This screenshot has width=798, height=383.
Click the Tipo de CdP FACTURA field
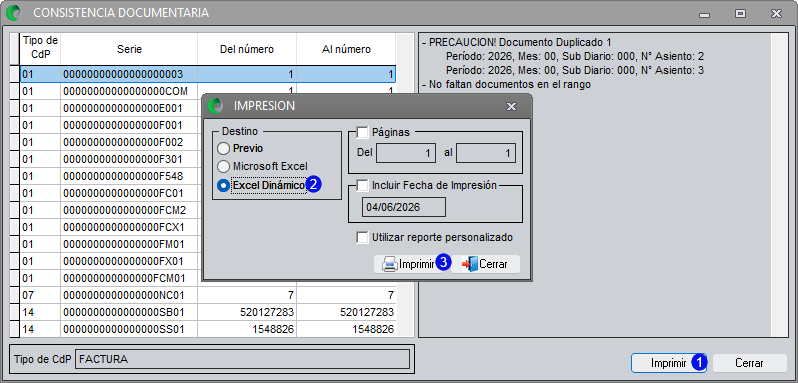(242, 359)
